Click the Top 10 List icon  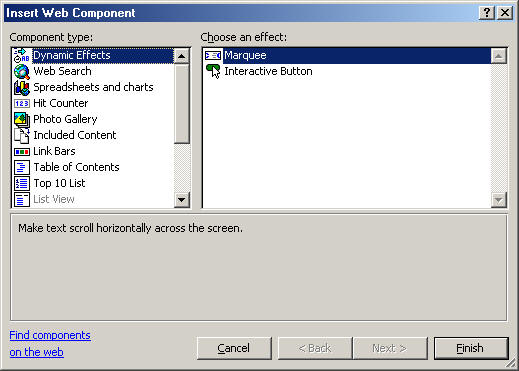[22, 183]
